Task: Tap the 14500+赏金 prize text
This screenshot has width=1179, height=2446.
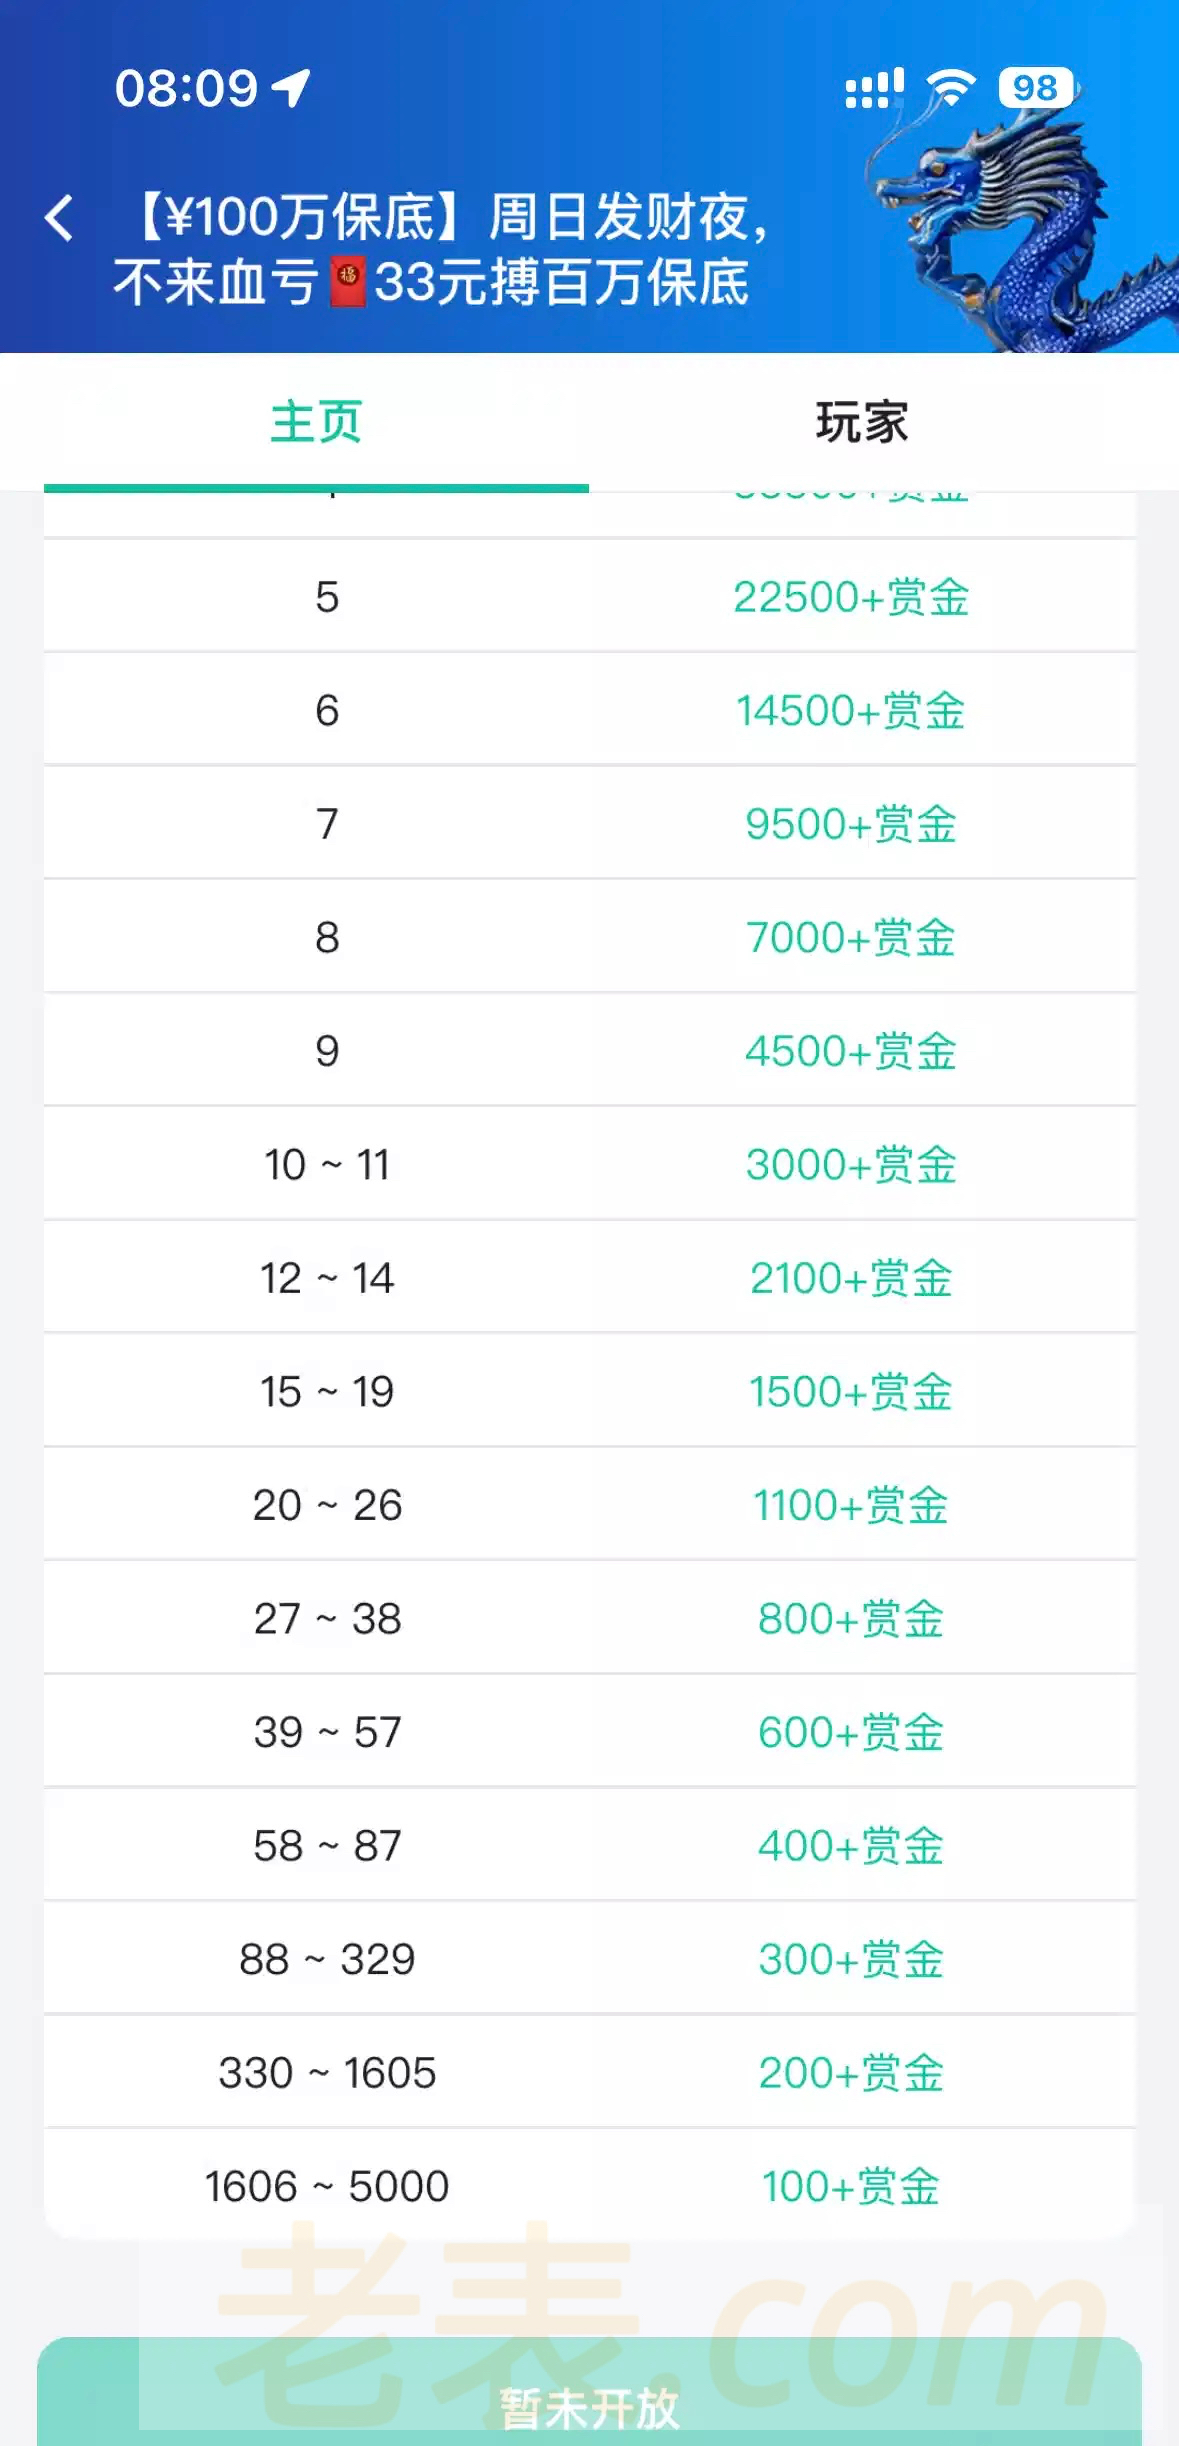Action: [851, 711]
